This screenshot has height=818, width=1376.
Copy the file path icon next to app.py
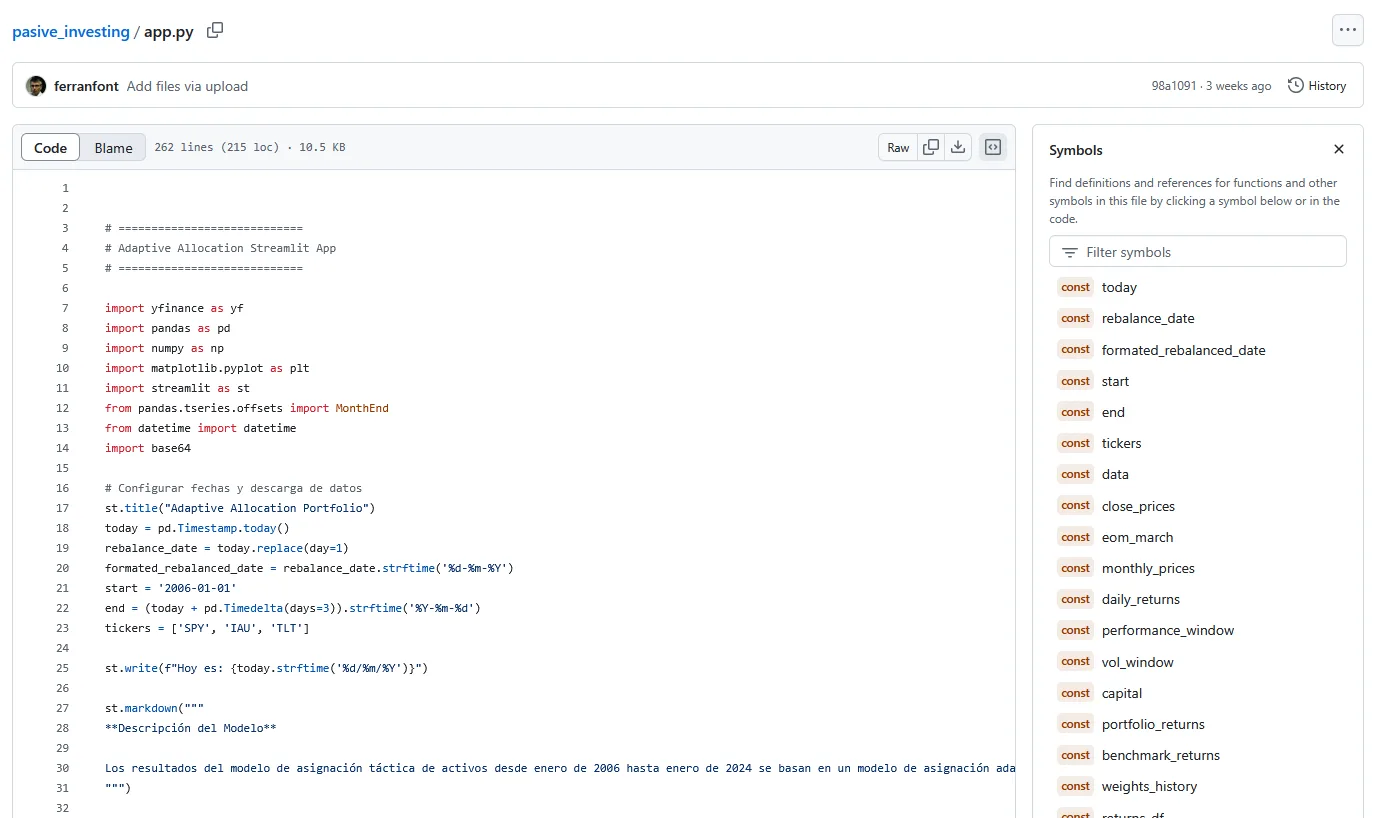point(215,31)
